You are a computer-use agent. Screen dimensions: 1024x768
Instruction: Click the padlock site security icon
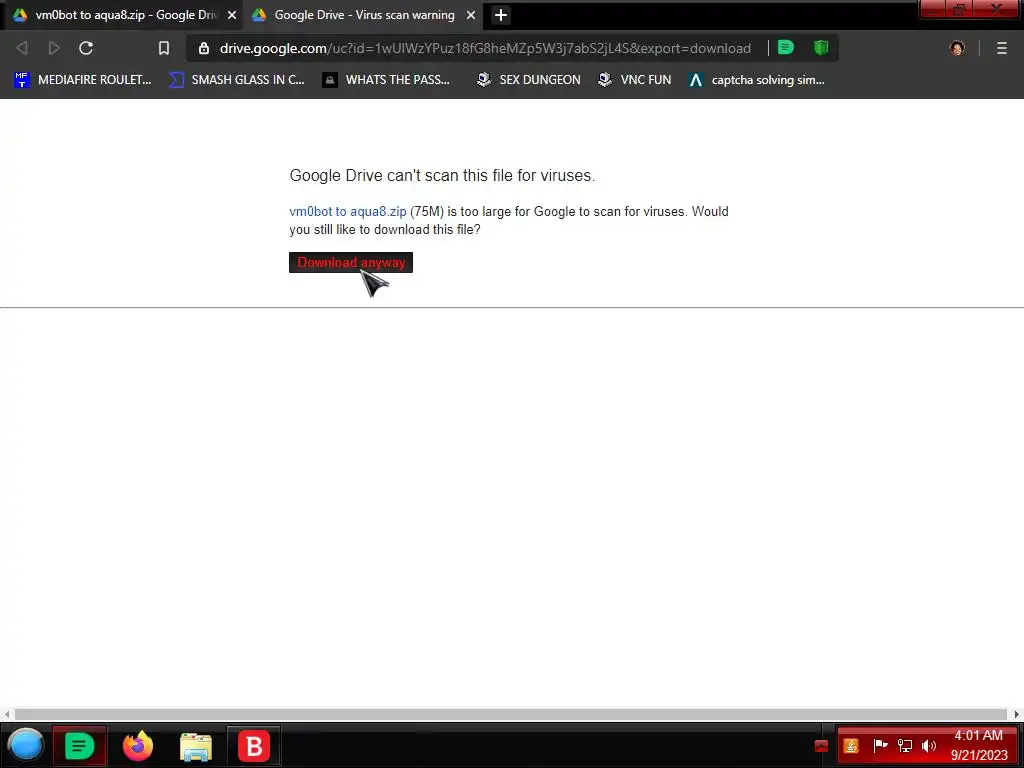204,48
